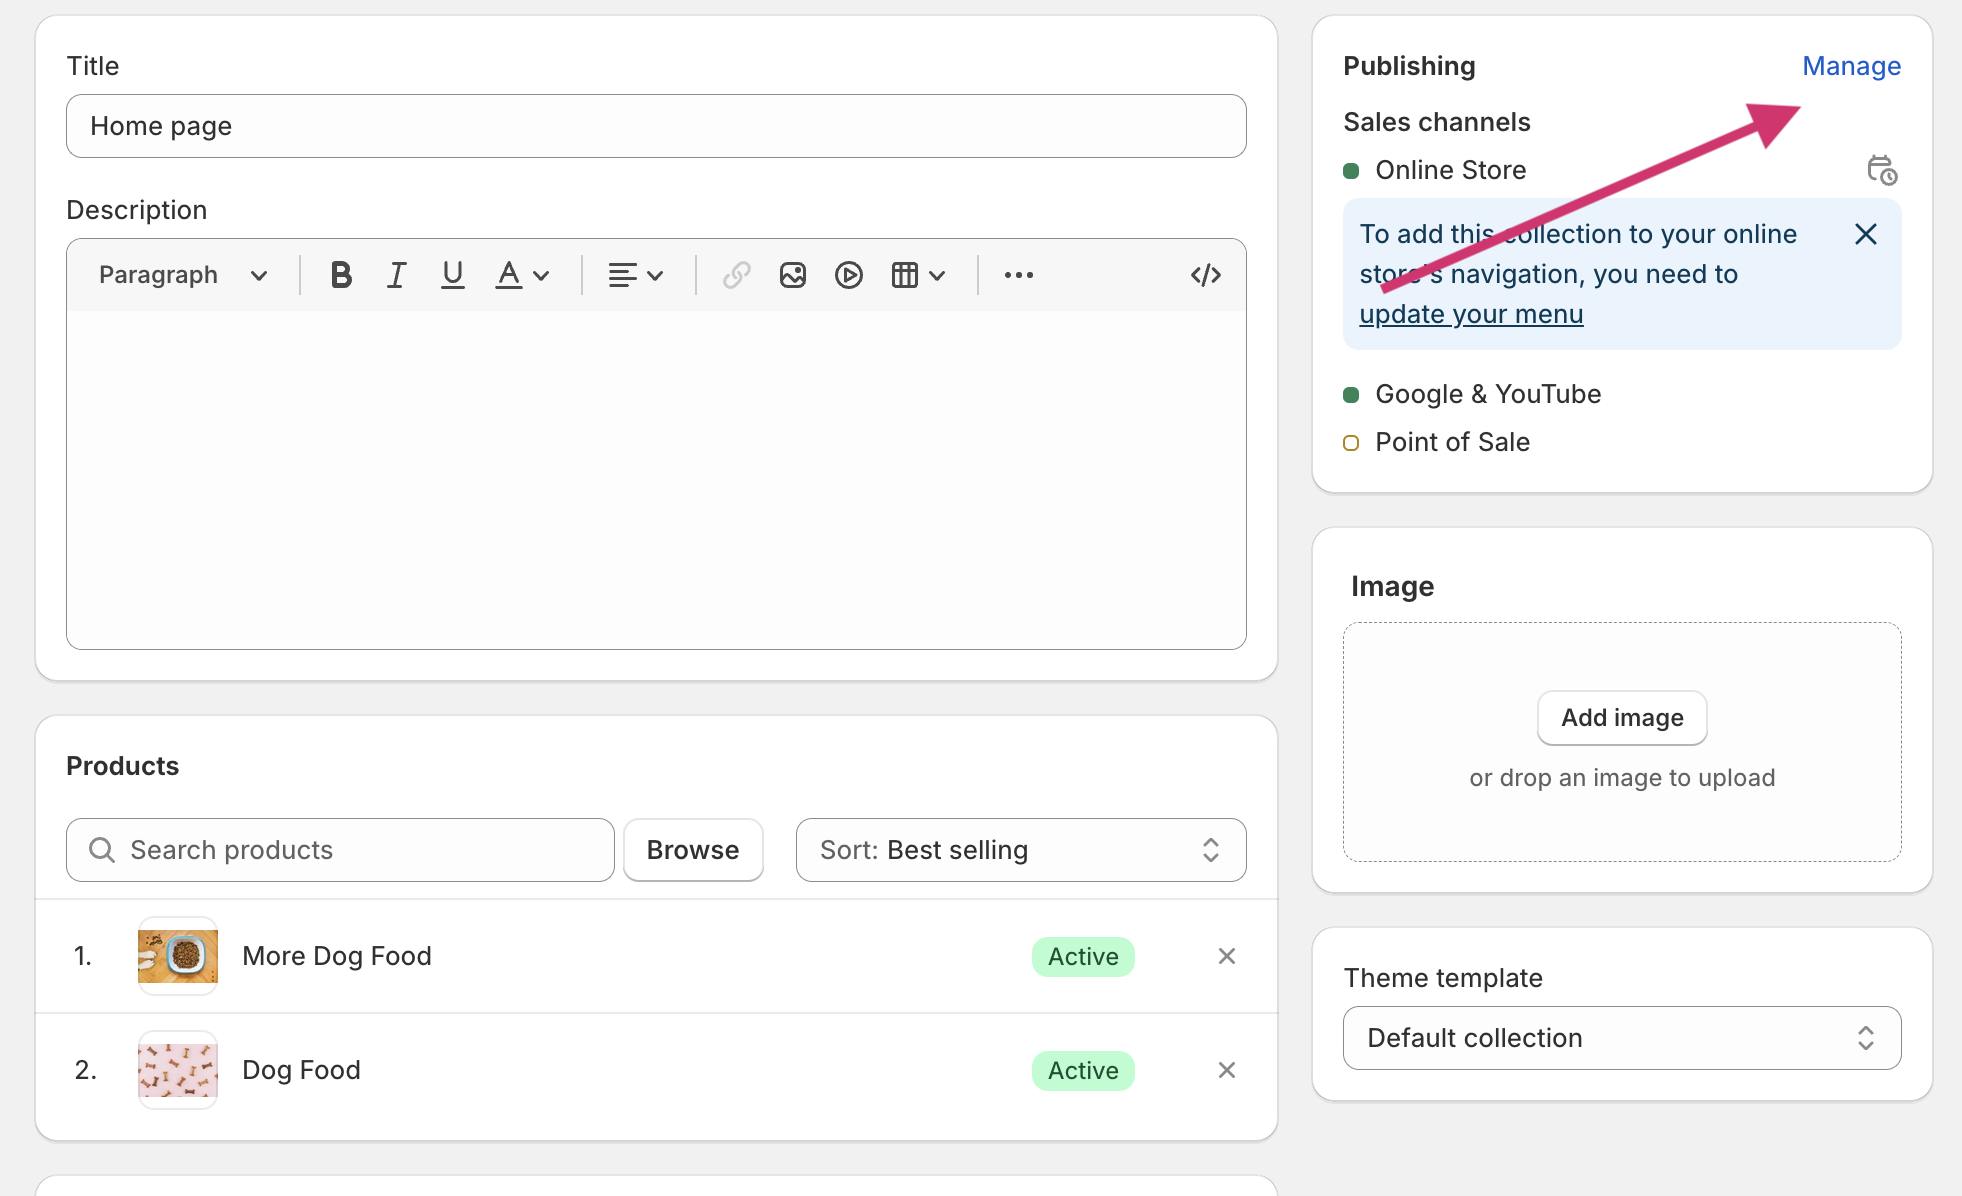Viewport: 1962px width, 1196px height.
Task: Open Manage publishing link
Action: tap(1851, 66)
